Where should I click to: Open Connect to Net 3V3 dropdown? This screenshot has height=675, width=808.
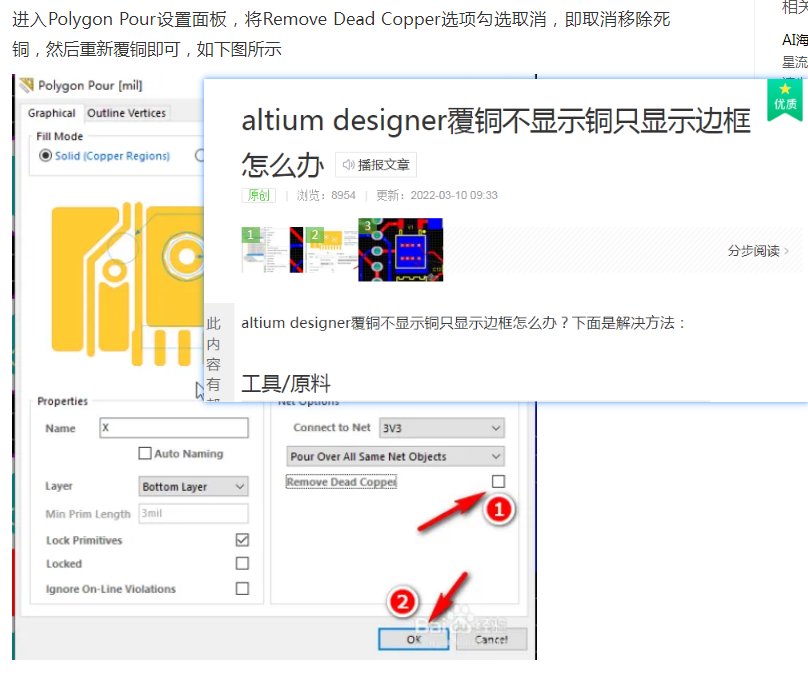pos(442,428)
